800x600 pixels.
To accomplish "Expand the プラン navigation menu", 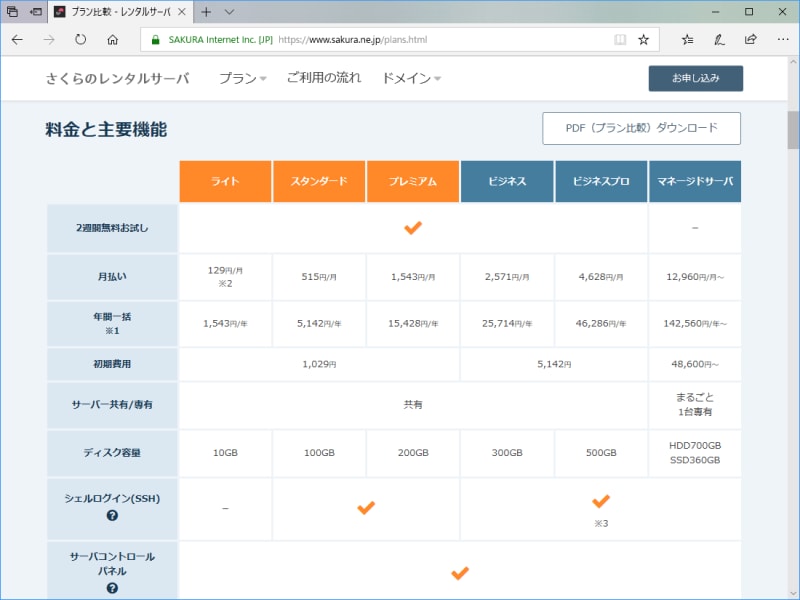I will 243,79.
